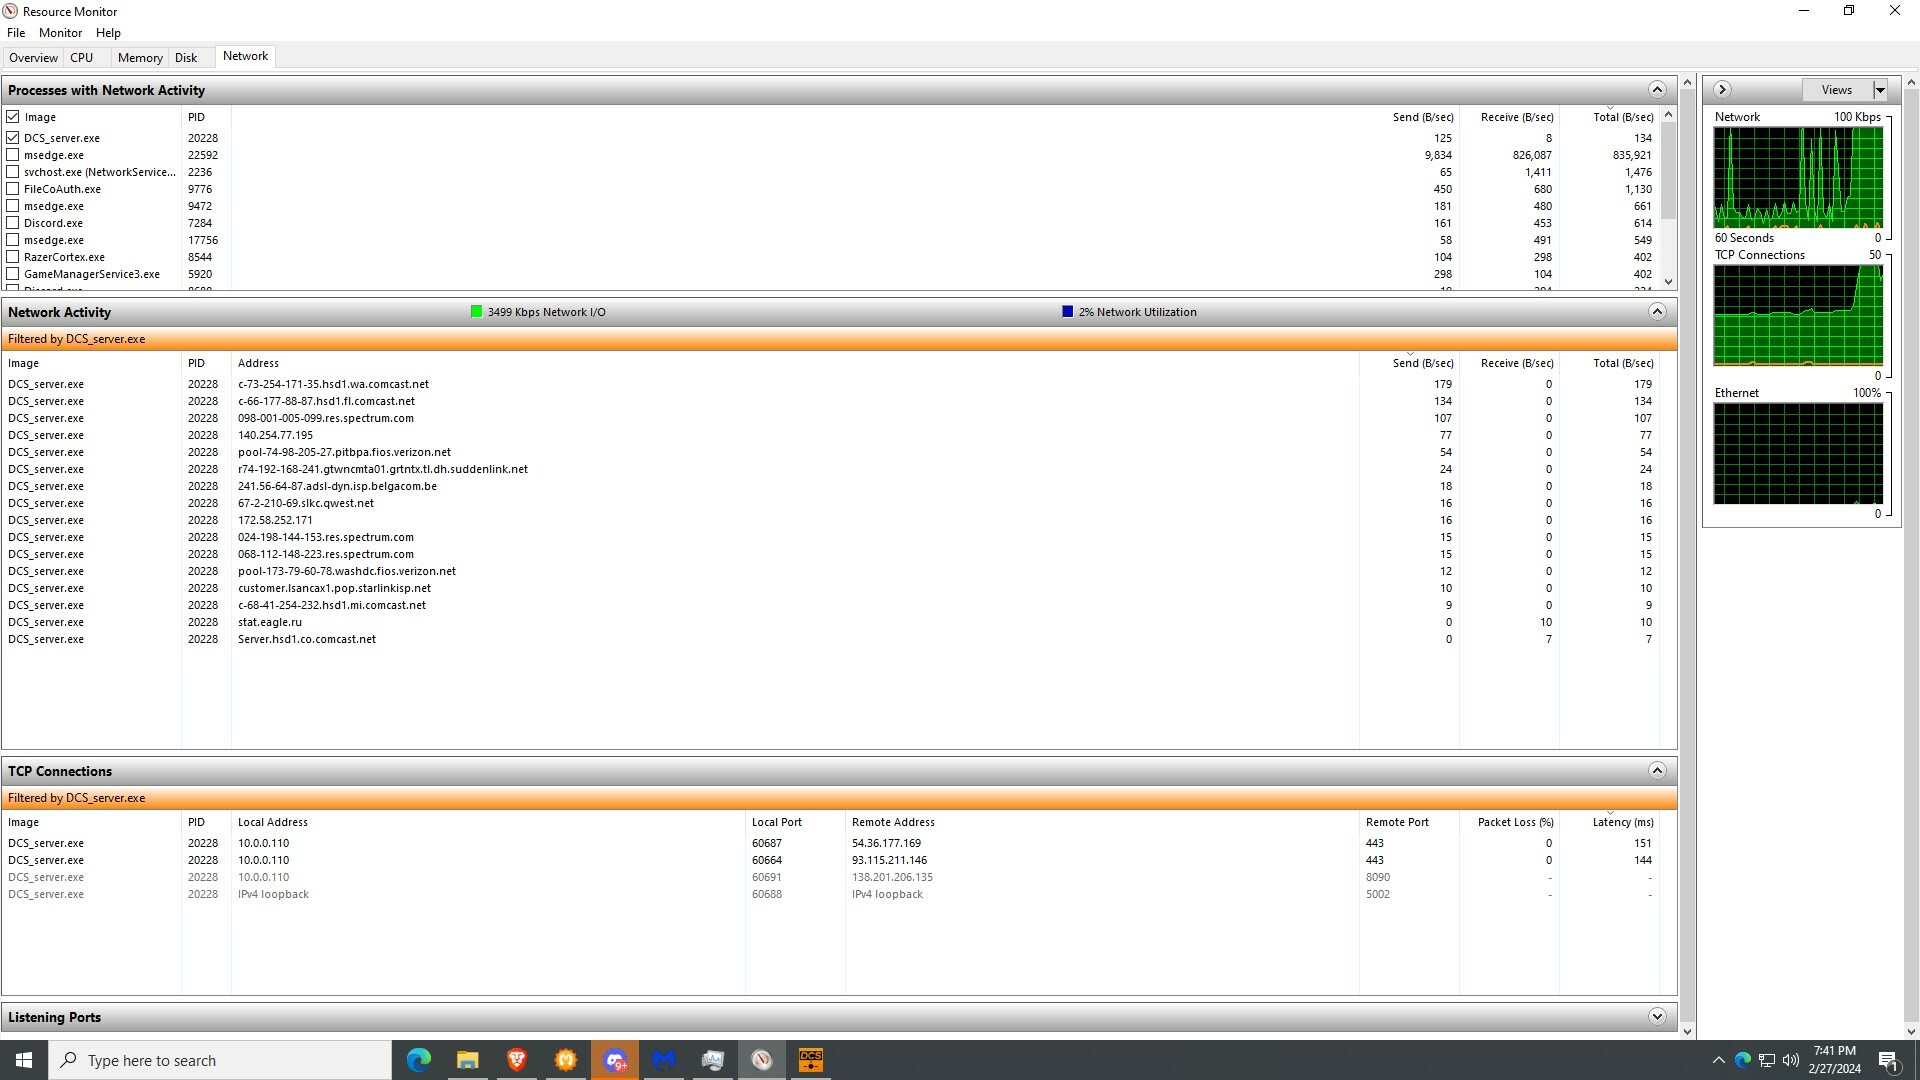1920x1080 pixels.
Task: Click the Resource Monitor title bar icon
Action: (x=10, y=11)
